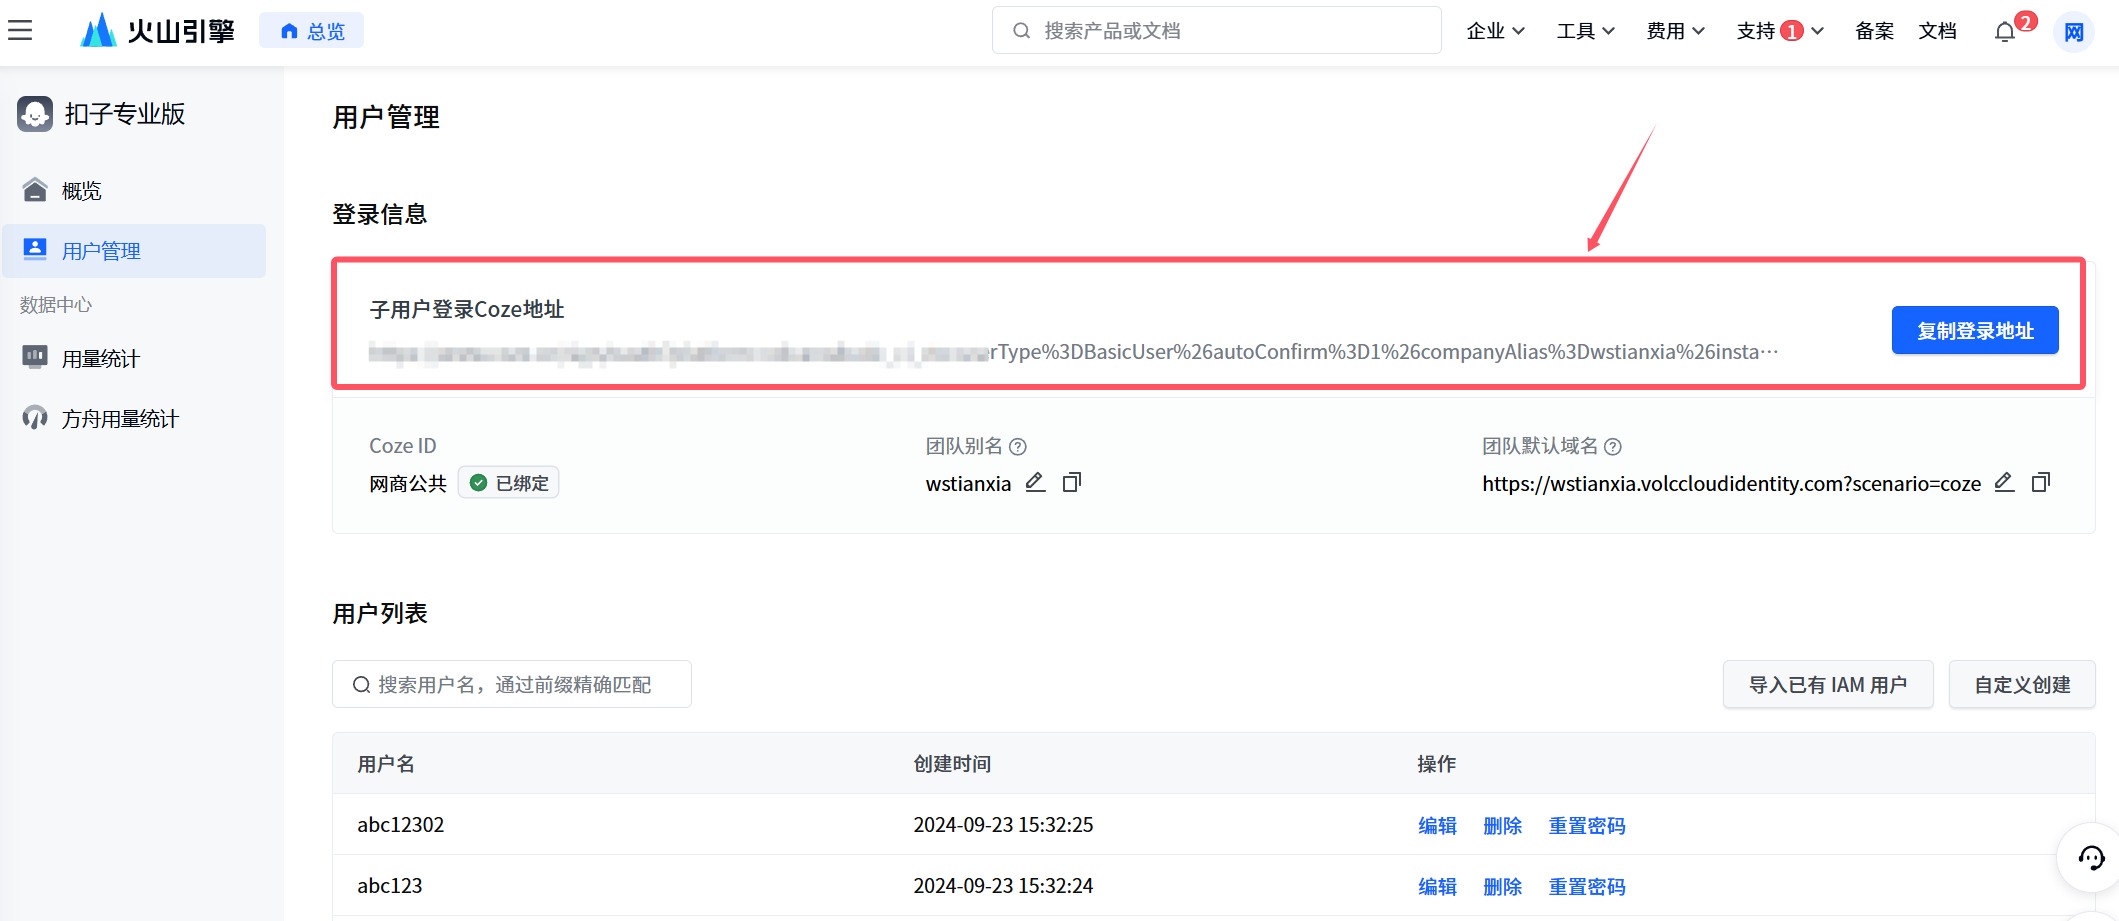This screenshot has height=921, width=2119.
Task: Open the user avatar 网
Action: (2074, 32)
